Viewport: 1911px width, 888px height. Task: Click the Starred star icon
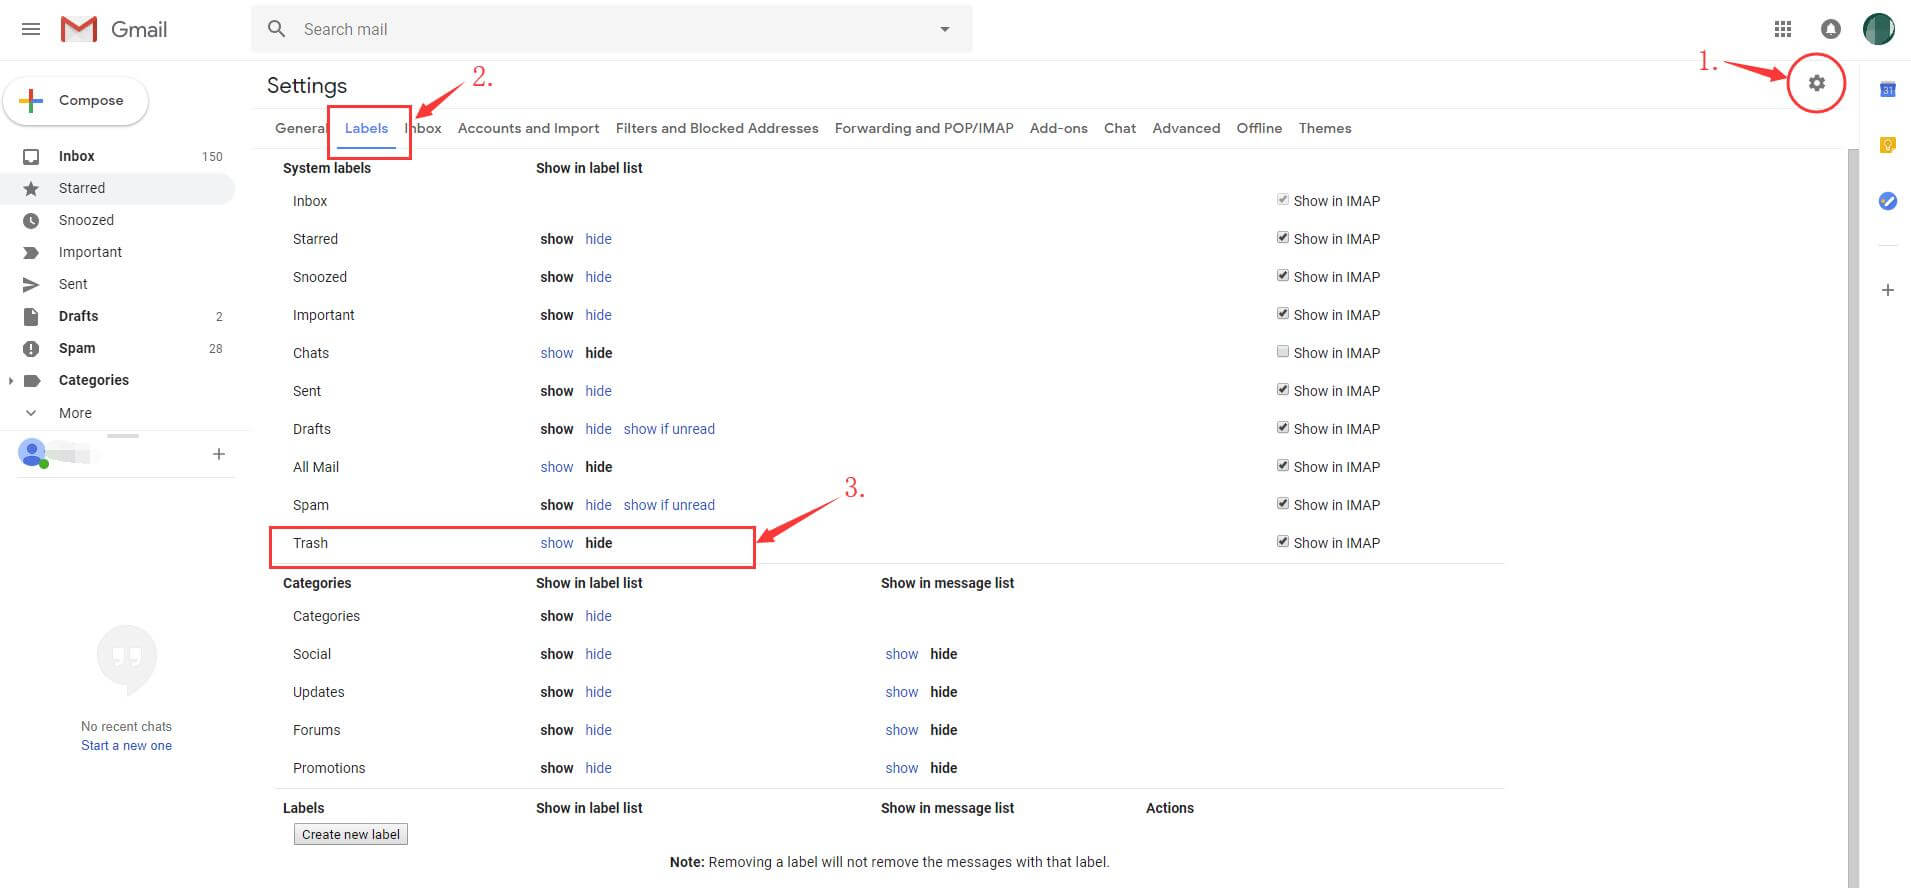[x=31, y=188]
